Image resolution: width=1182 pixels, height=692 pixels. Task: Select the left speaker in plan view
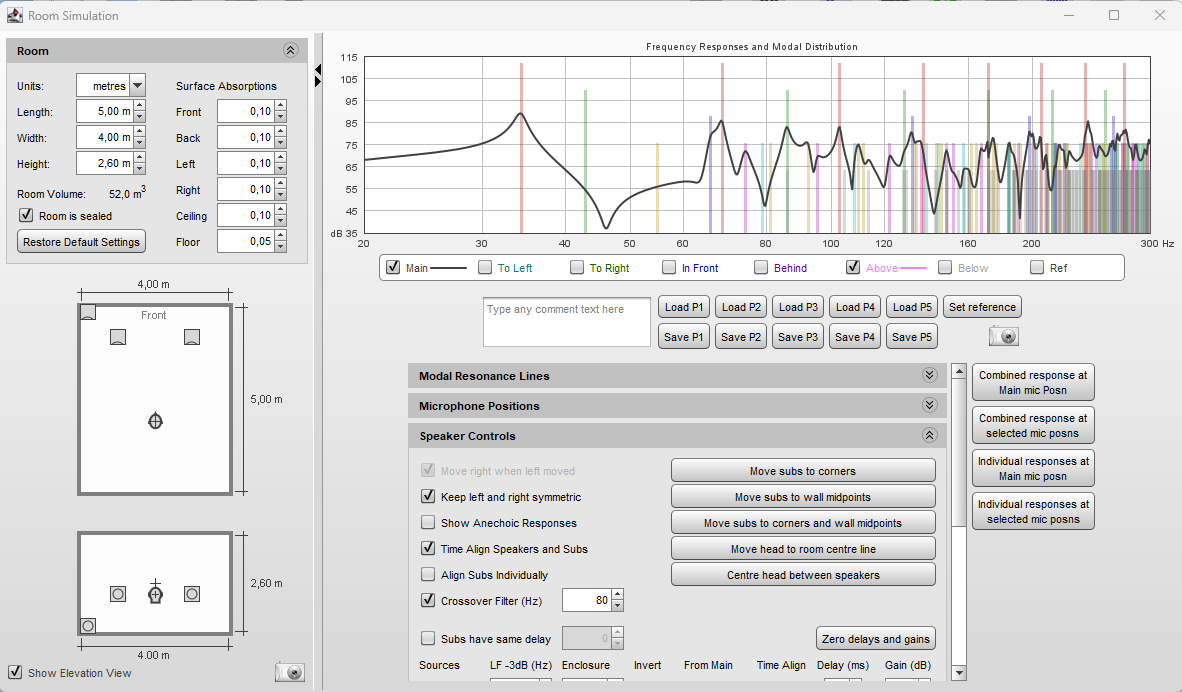tap(118, 337)
